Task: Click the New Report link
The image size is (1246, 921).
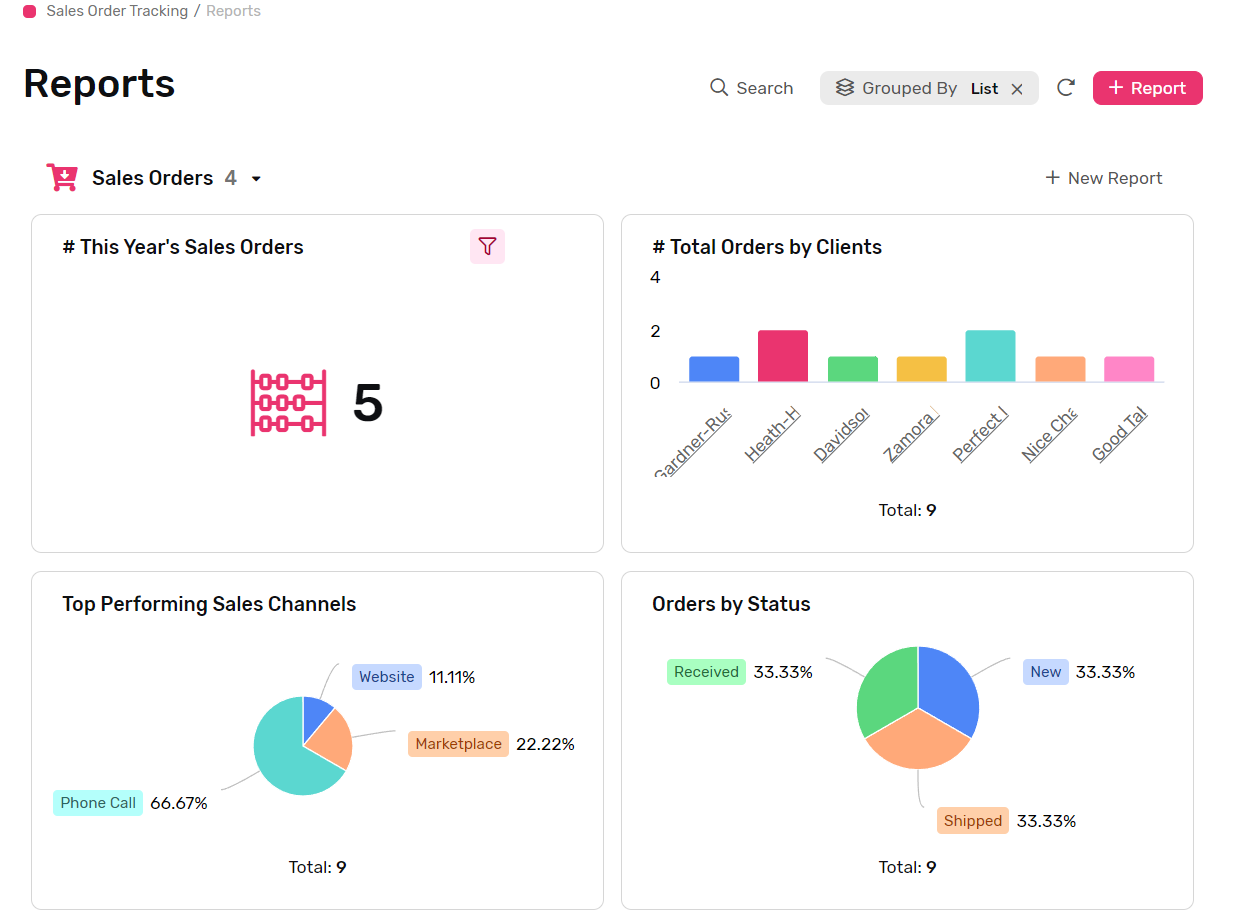Action: [1114, 177]
